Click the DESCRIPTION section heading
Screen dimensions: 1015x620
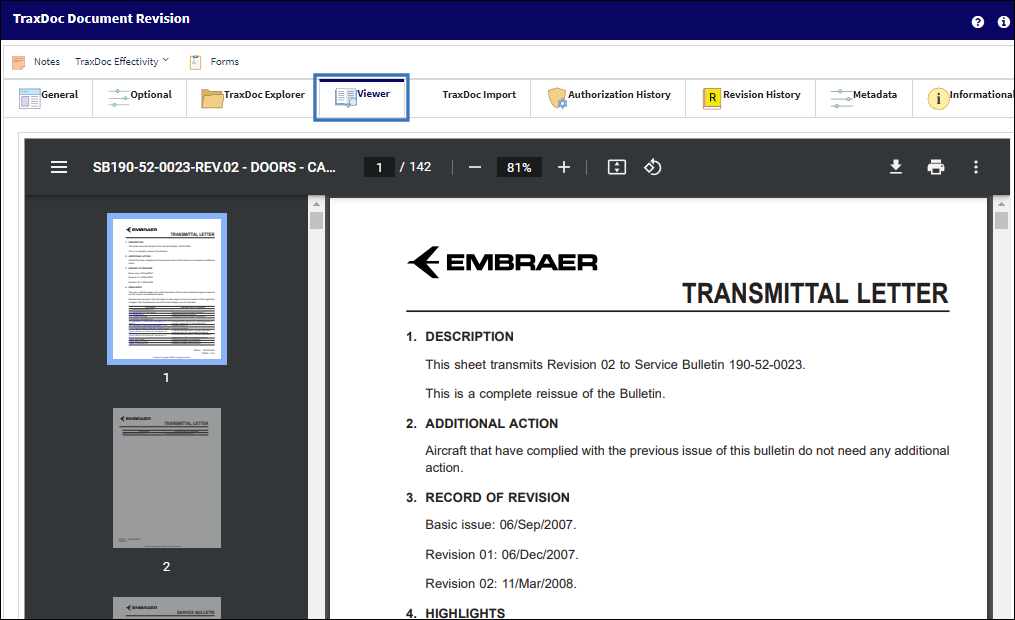pyautogui.click(x=469, y=337)
